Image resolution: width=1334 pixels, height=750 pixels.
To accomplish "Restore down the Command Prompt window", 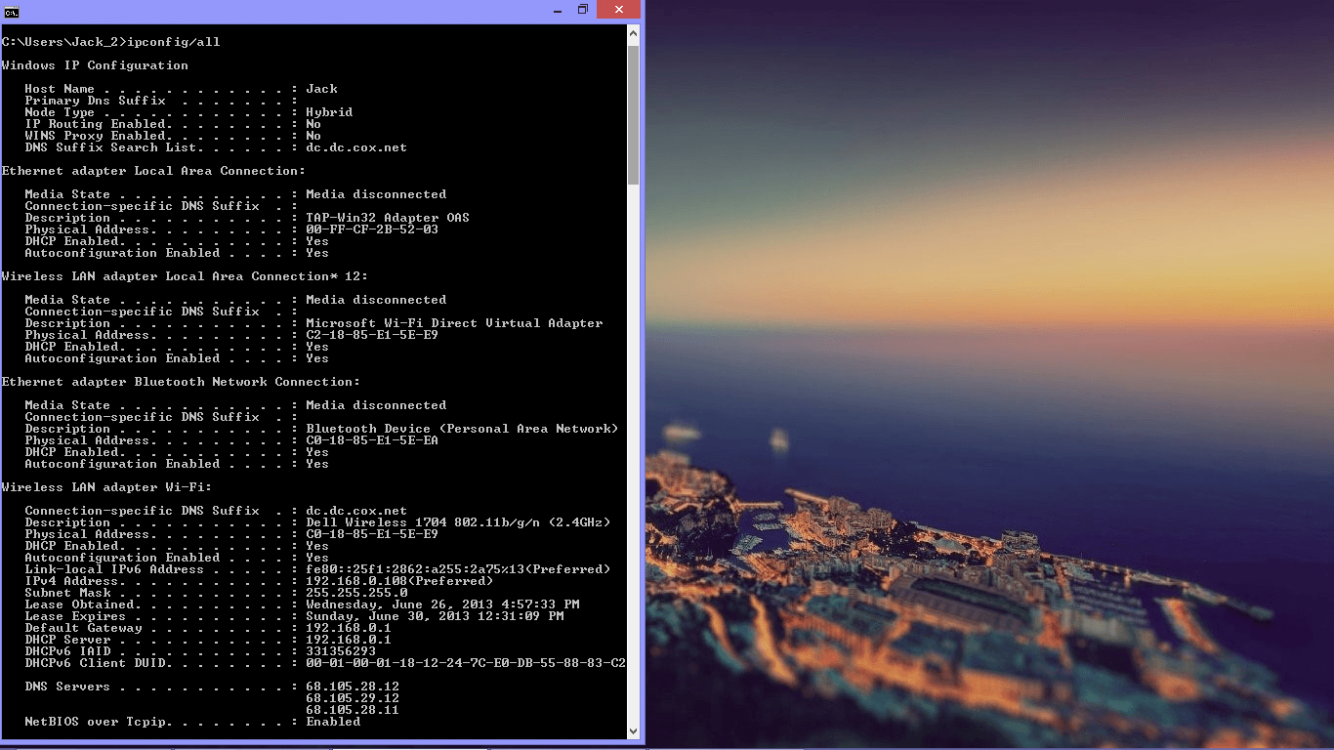I will (x=583, y=9).
